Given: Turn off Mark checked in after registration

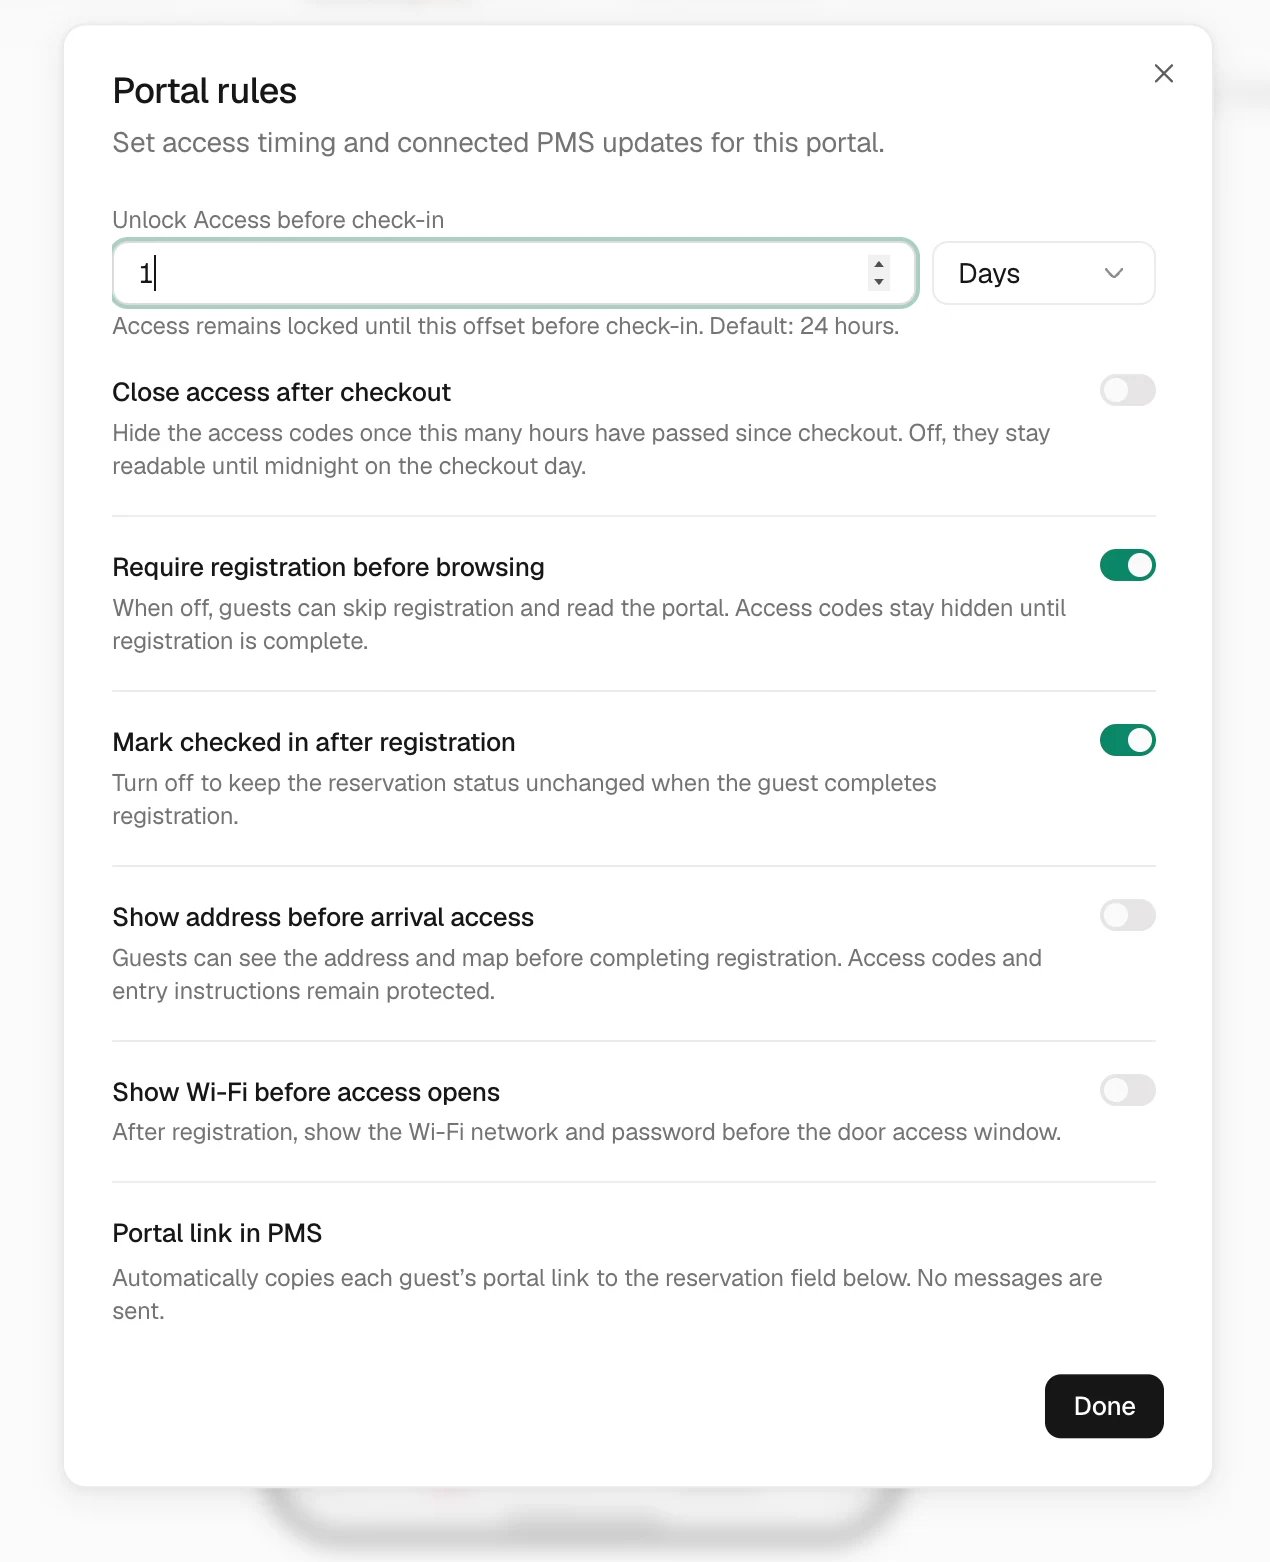Looking at the screenshot, I should click(1127, 740).
